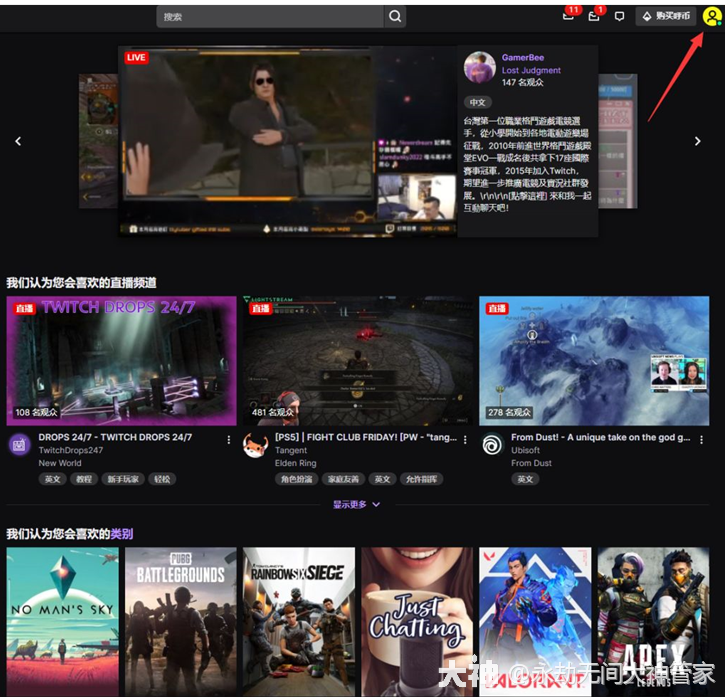725x697 pixels.
Task: Open No Man's Sky category cover
Action: tap(62, 622)
